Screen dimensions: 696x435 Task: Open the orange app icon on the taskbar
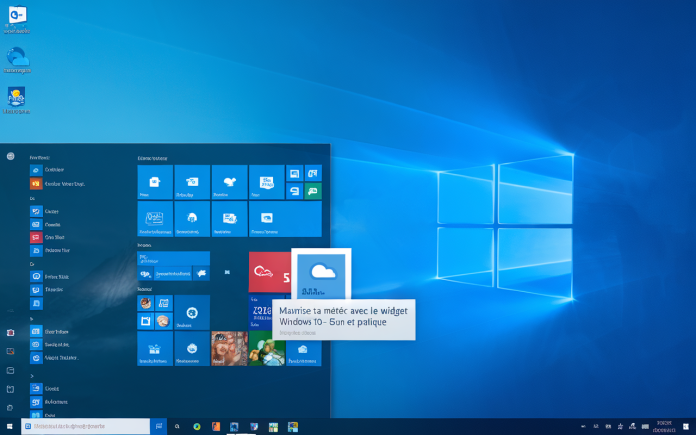[x=216, y=427]
